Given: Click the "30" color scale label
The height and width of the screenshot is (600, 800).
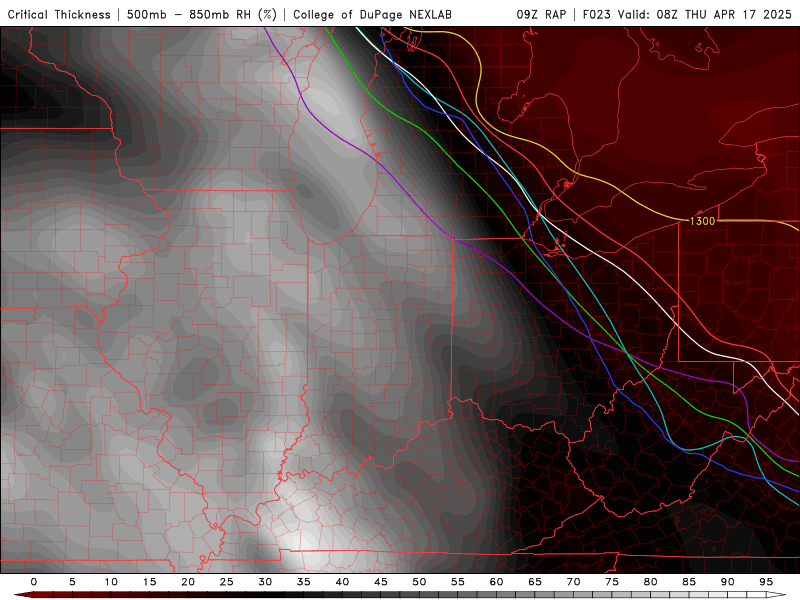Looking at the screenshot, I should [265, 582].
